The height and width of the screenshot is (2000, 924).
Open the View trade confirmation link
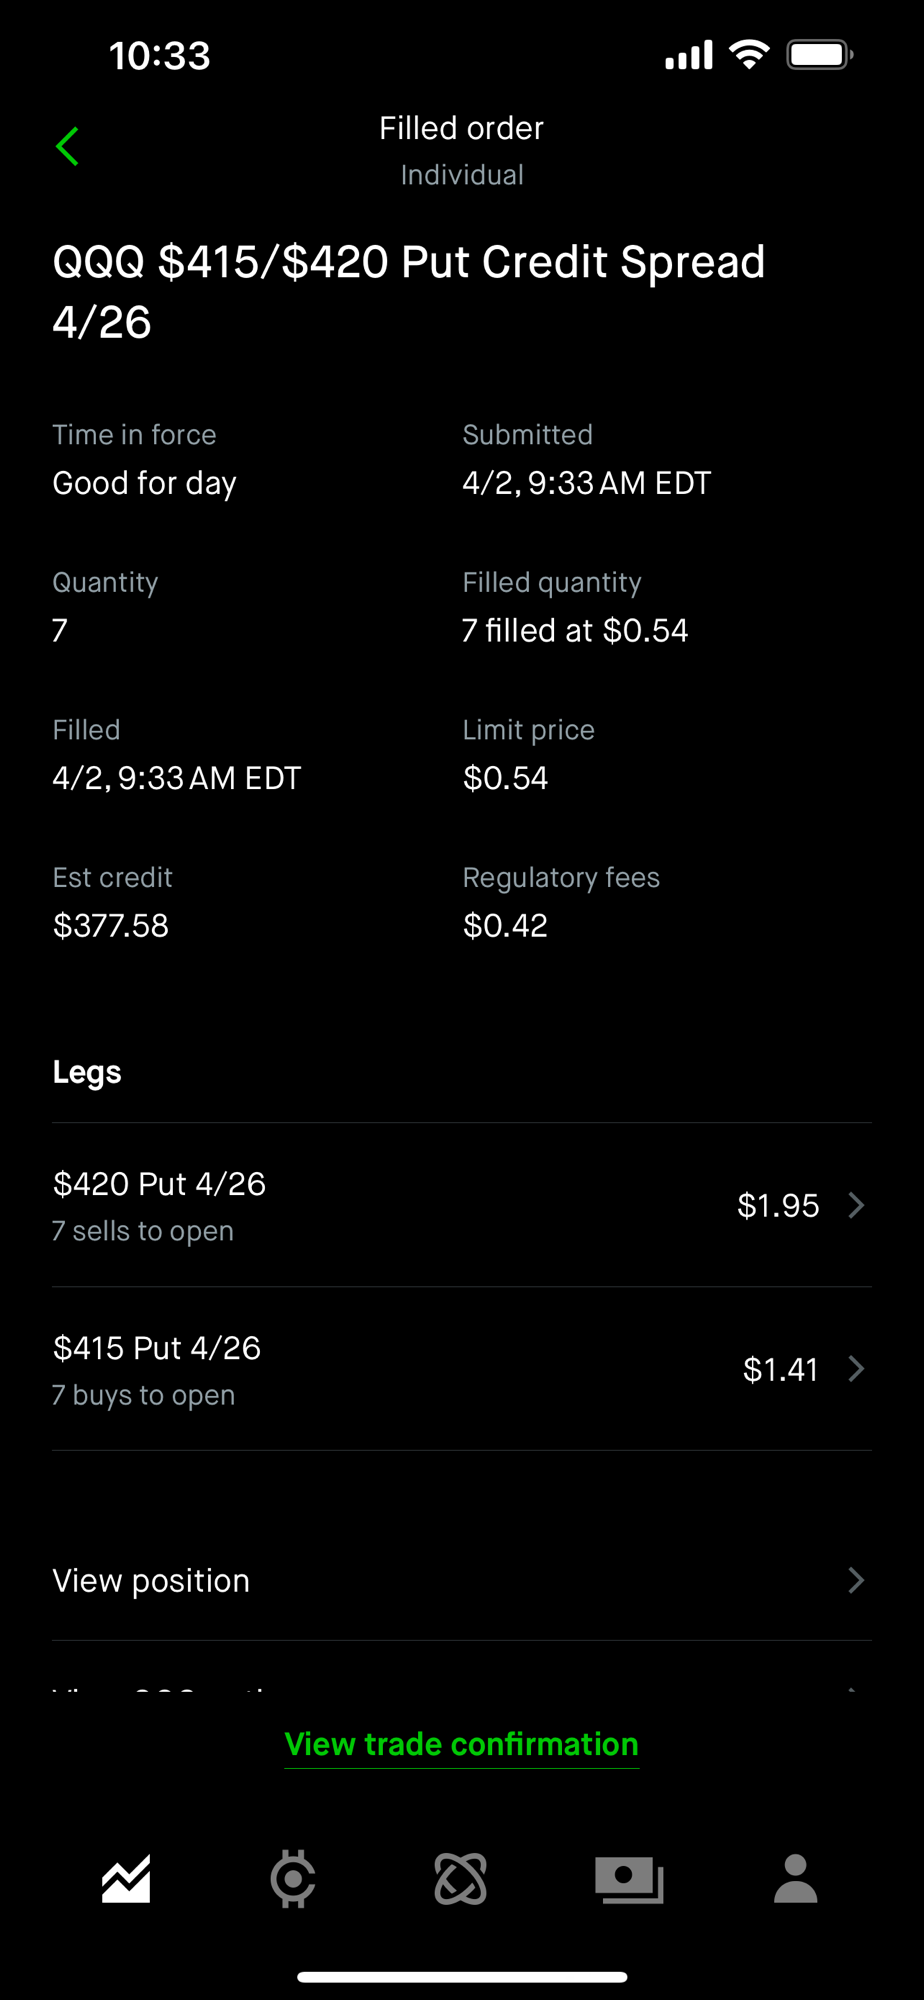point(462,1745)
